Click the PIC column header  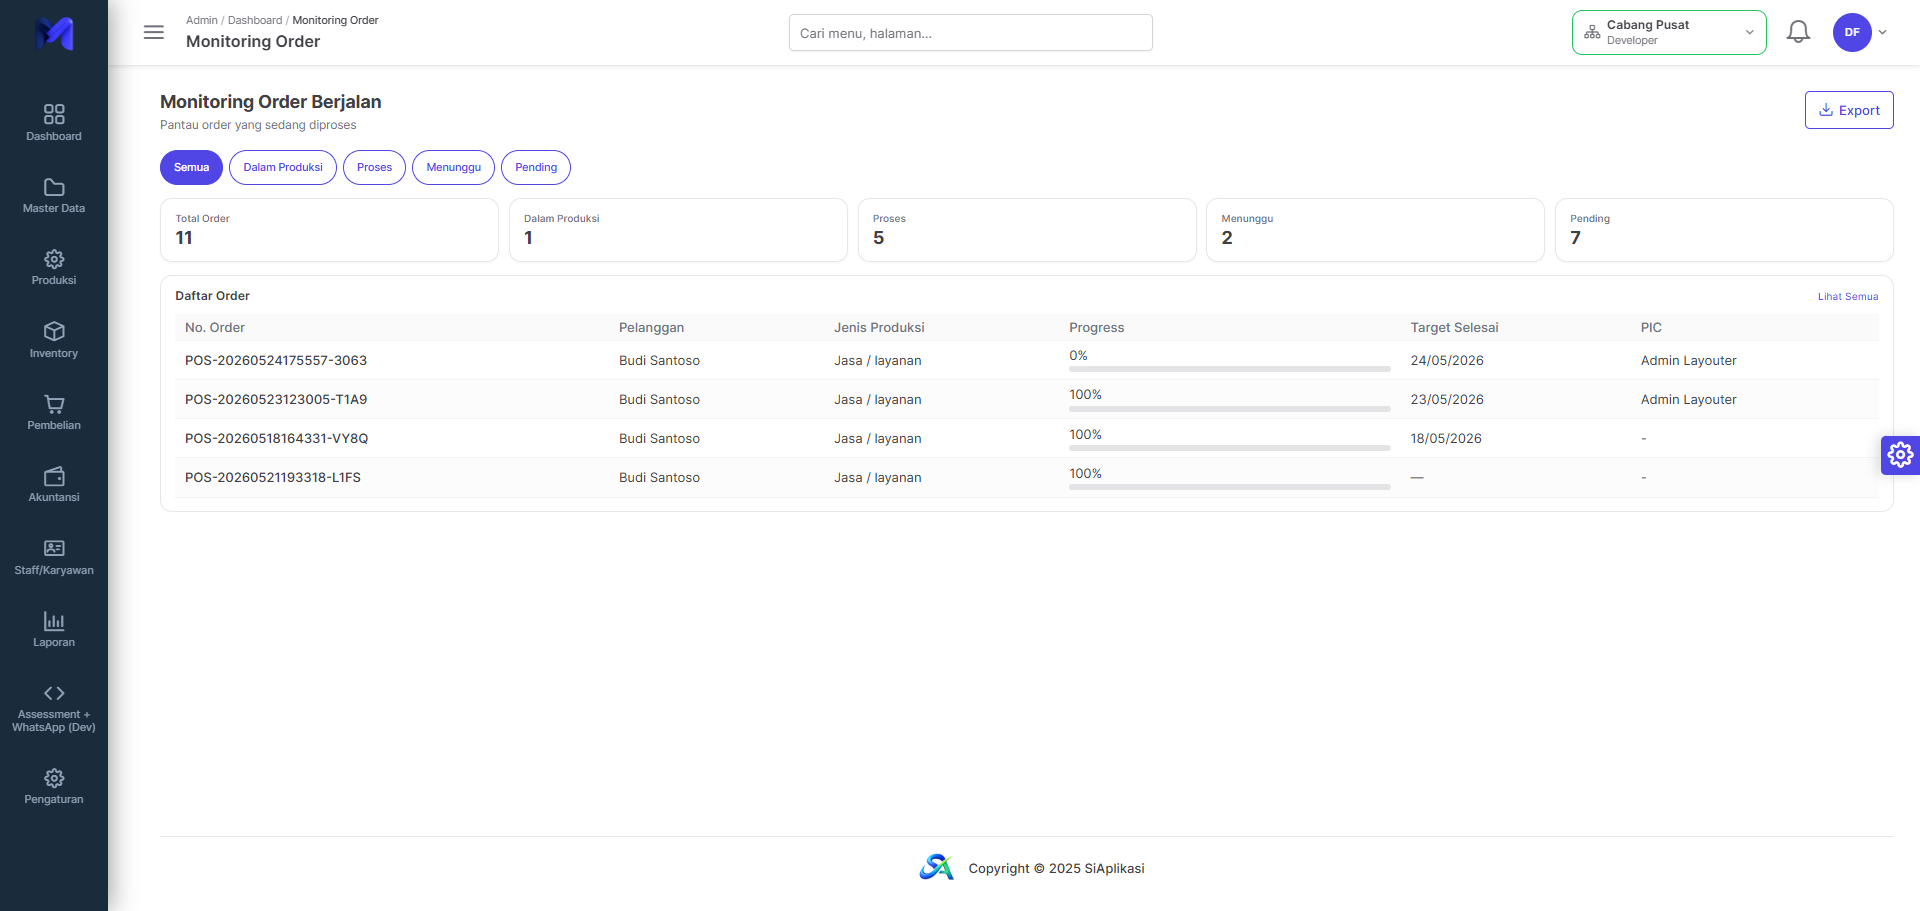pyautogui.click(x=1651, y=327)
